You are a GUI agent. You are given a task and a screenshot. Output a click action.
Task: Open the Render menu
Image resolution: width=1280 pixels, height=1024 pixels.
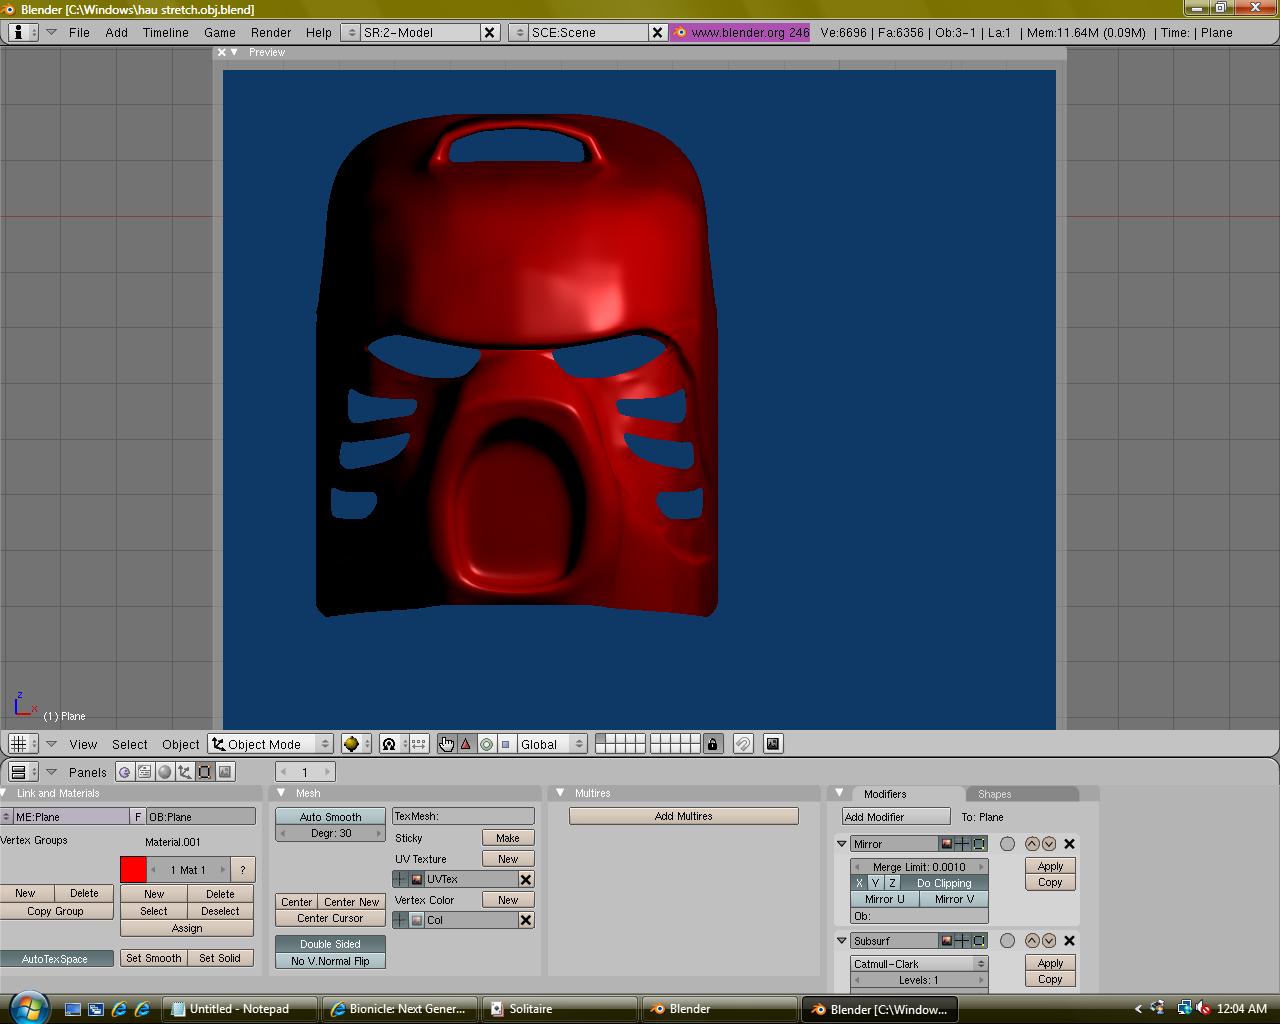click(x=271, y=32)
